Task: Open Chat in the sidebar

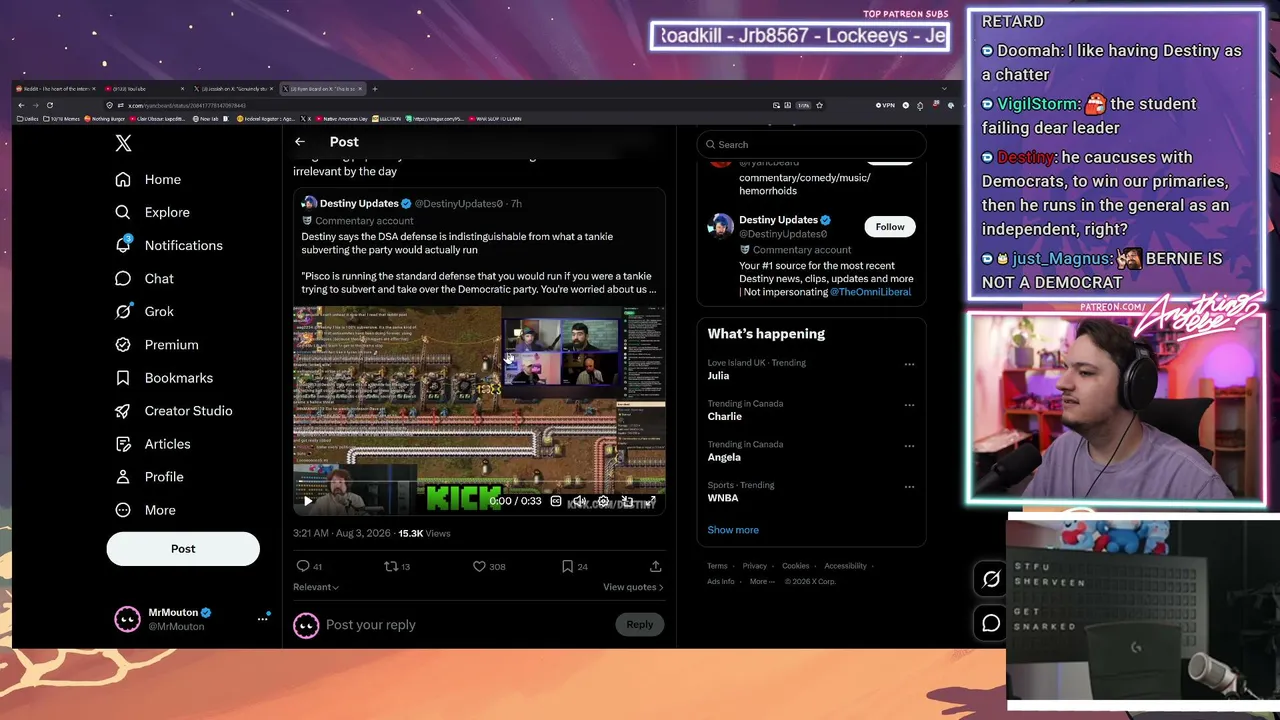Action: pos(144,279)
